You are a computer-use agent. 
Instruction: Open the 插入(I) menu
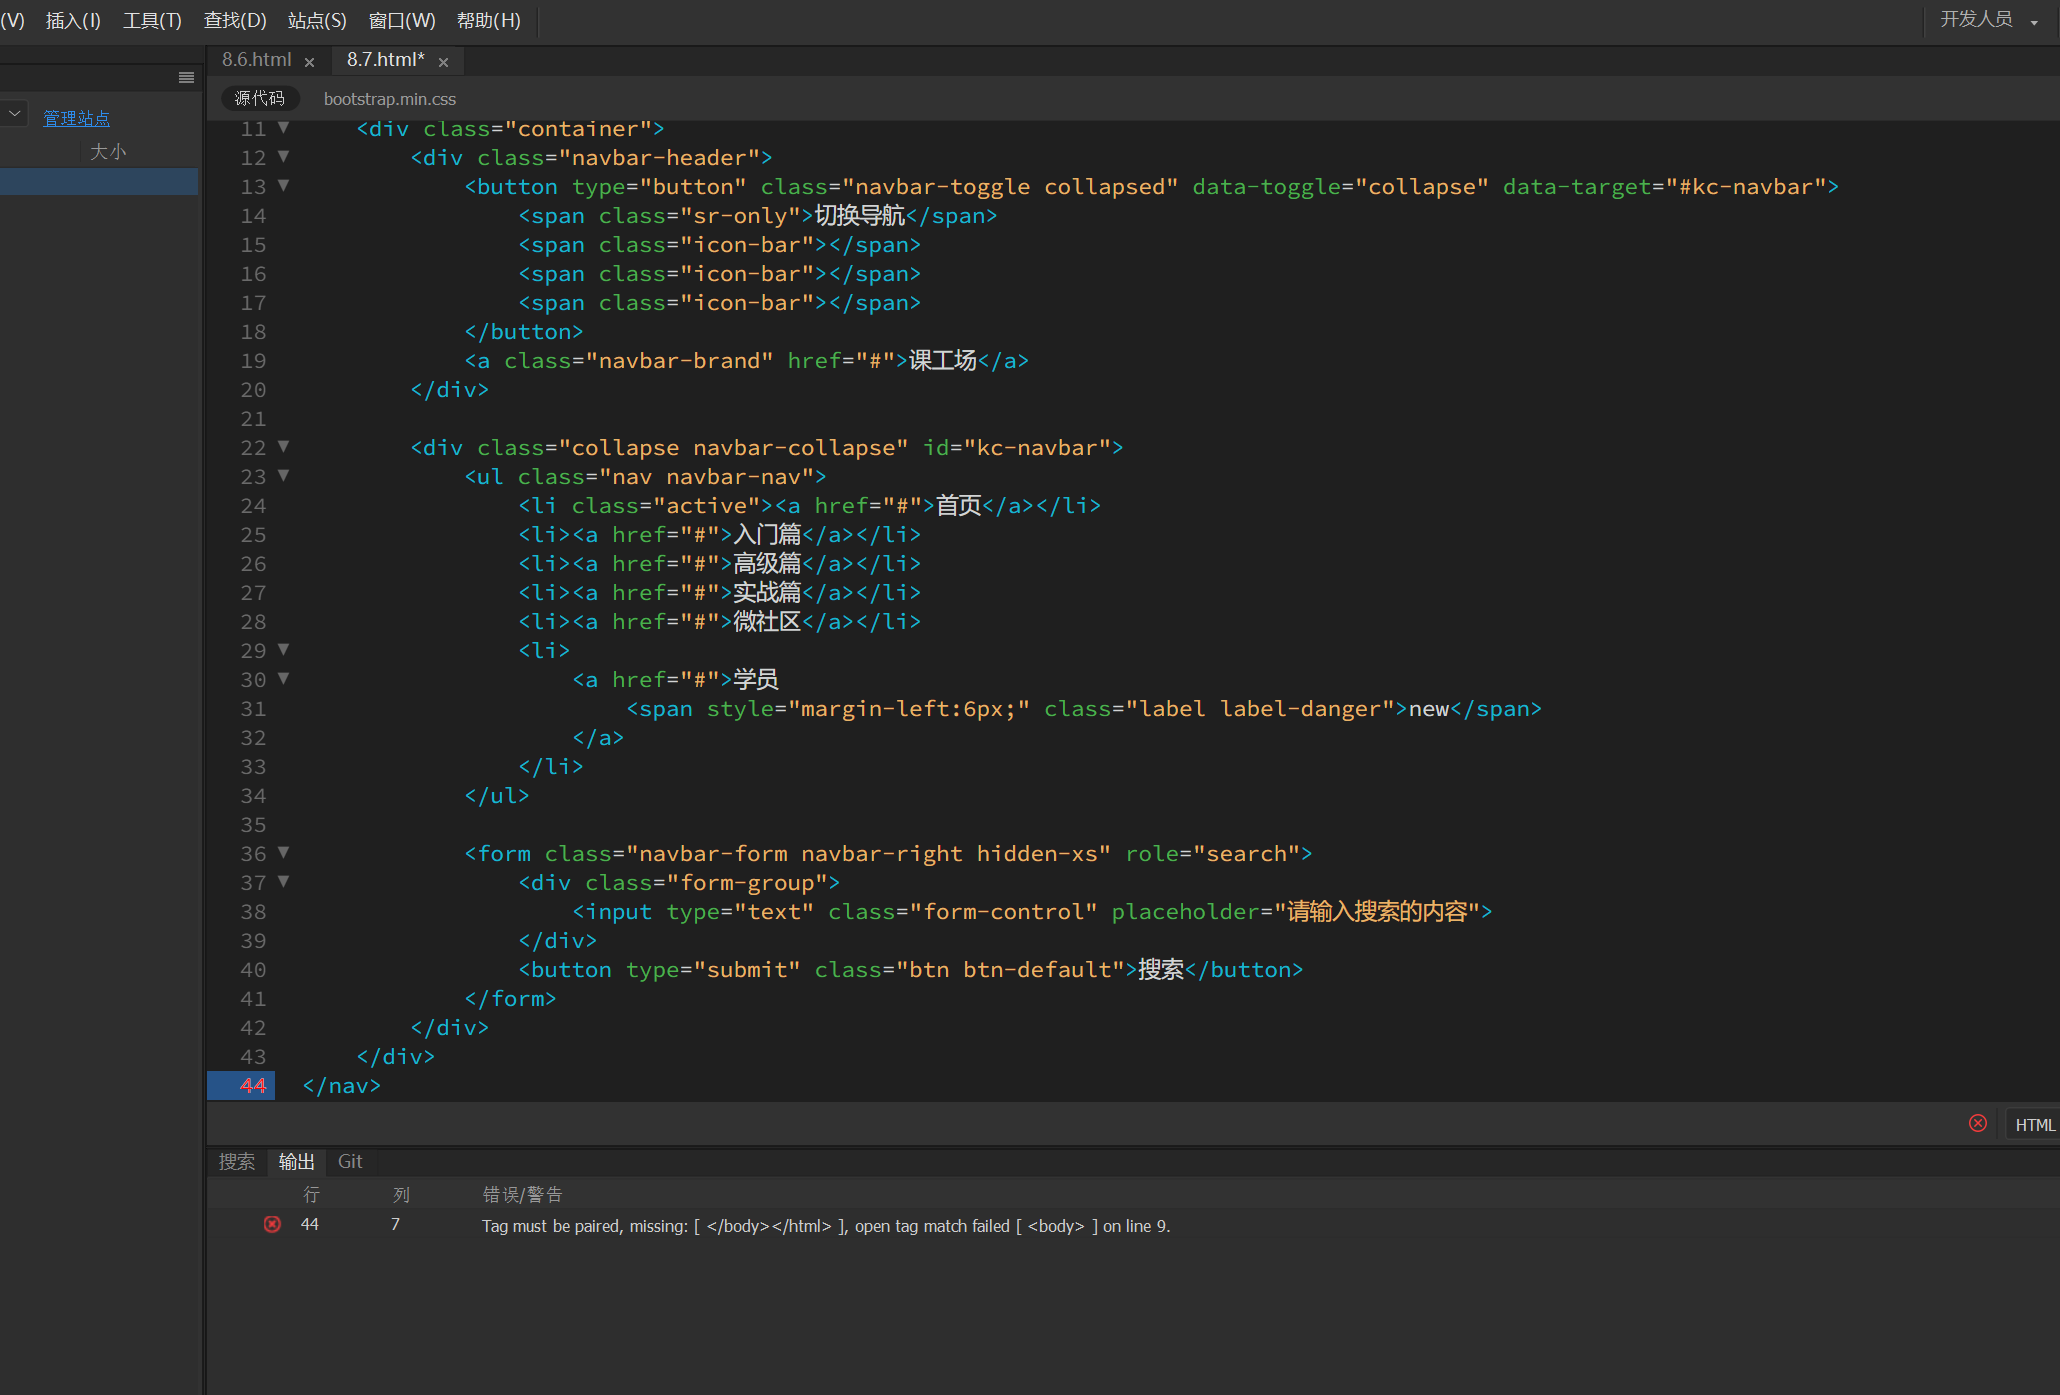(x=73, y=20)
